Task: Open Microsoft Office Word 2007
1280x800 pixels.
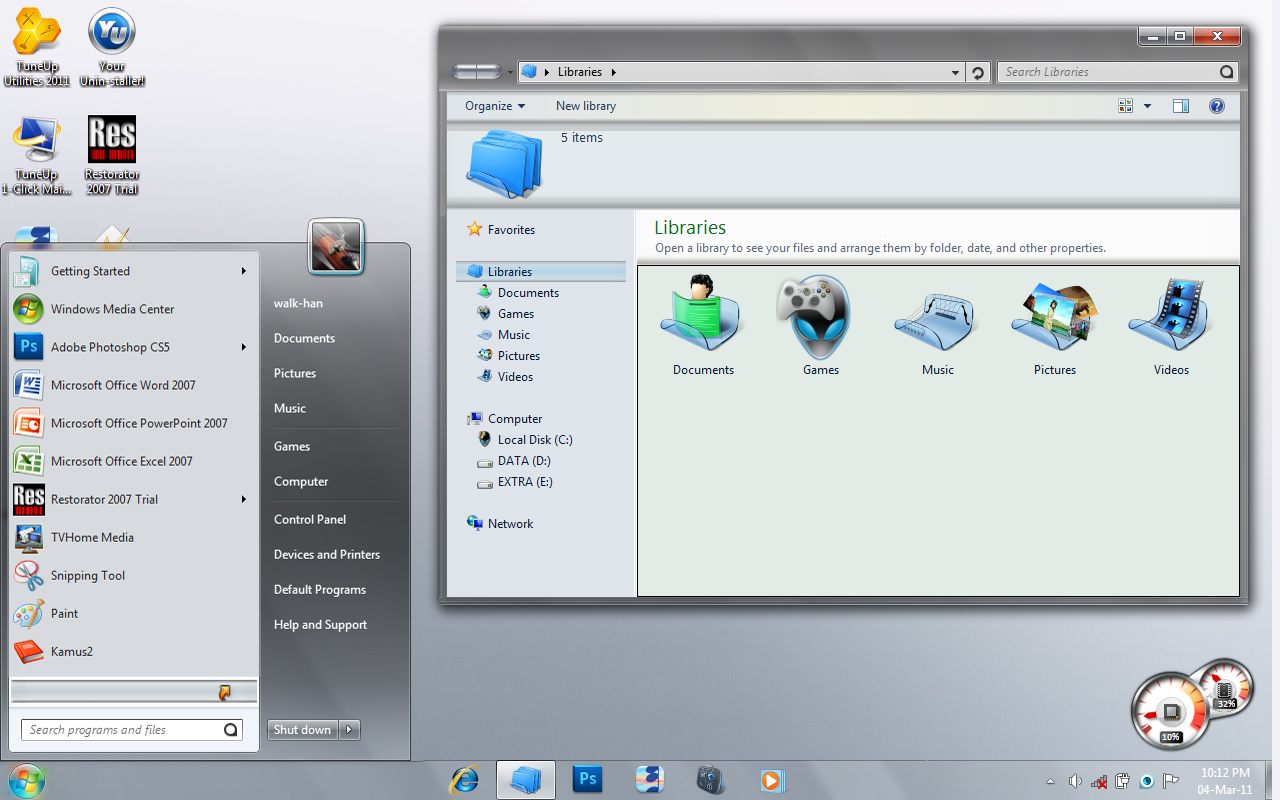Action: (132, 385)
